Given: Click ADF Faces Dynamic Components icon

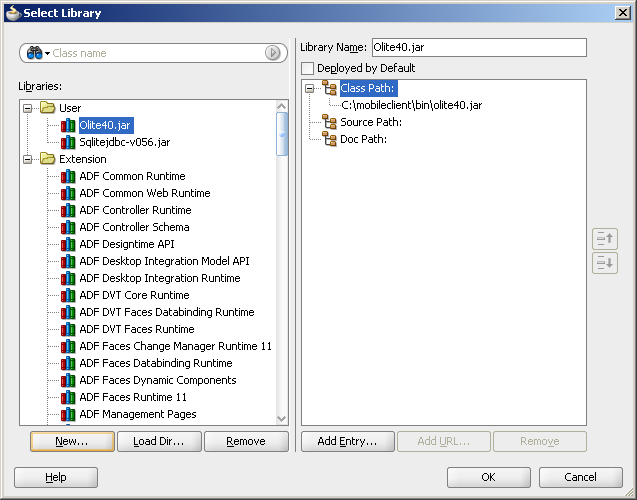Looking at the screenshot, I should click(x=68, y=381).
